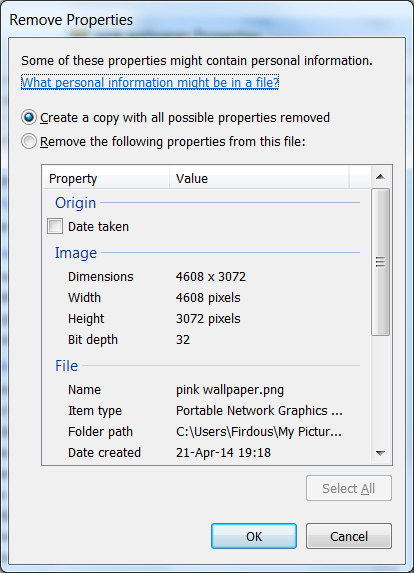Select the Bit depth property row
The height and width of the screenshot is (573, 414).
[x=206, y=339]
